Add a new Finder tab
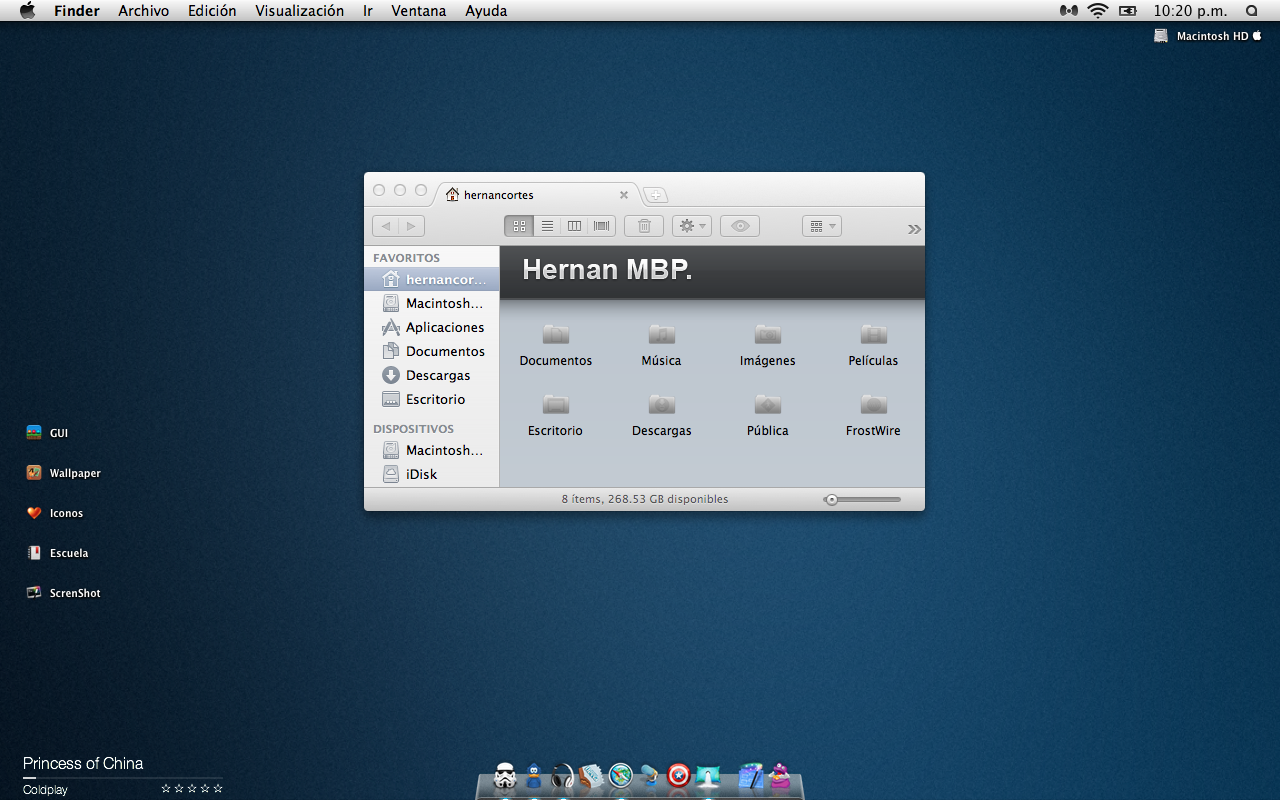Image resolution: width=1280 pixels, height=800 pixels. tap(655, 195)
